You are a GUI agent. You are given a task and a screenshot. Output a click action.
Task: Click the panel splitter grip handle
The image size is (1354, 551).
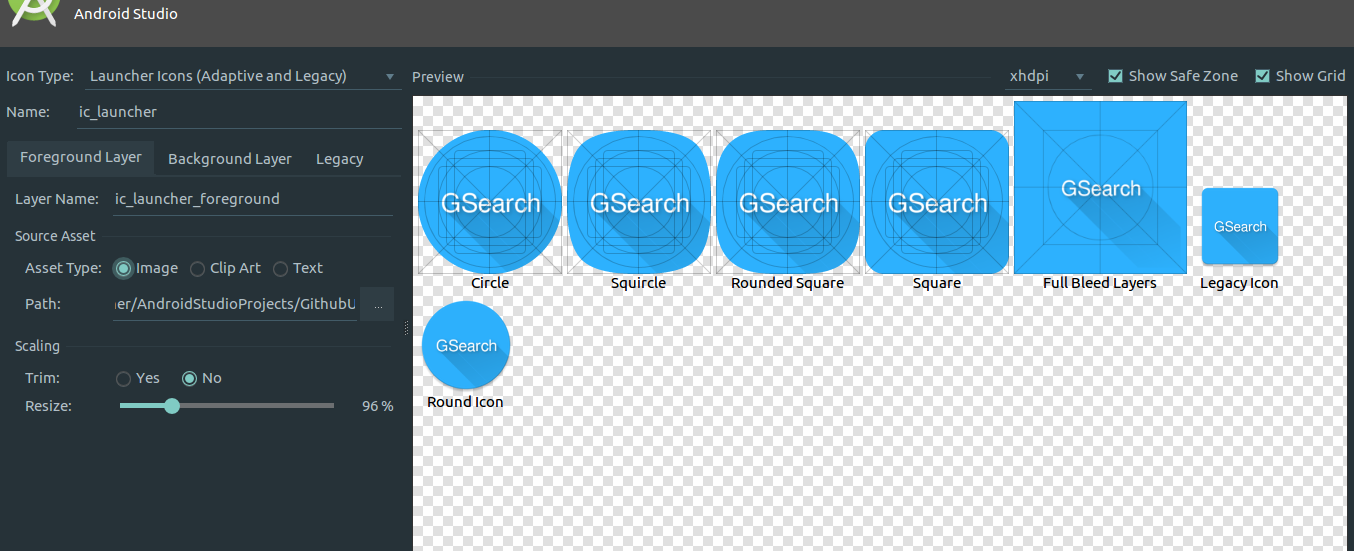pyautogui.click(x=406, y=328)
